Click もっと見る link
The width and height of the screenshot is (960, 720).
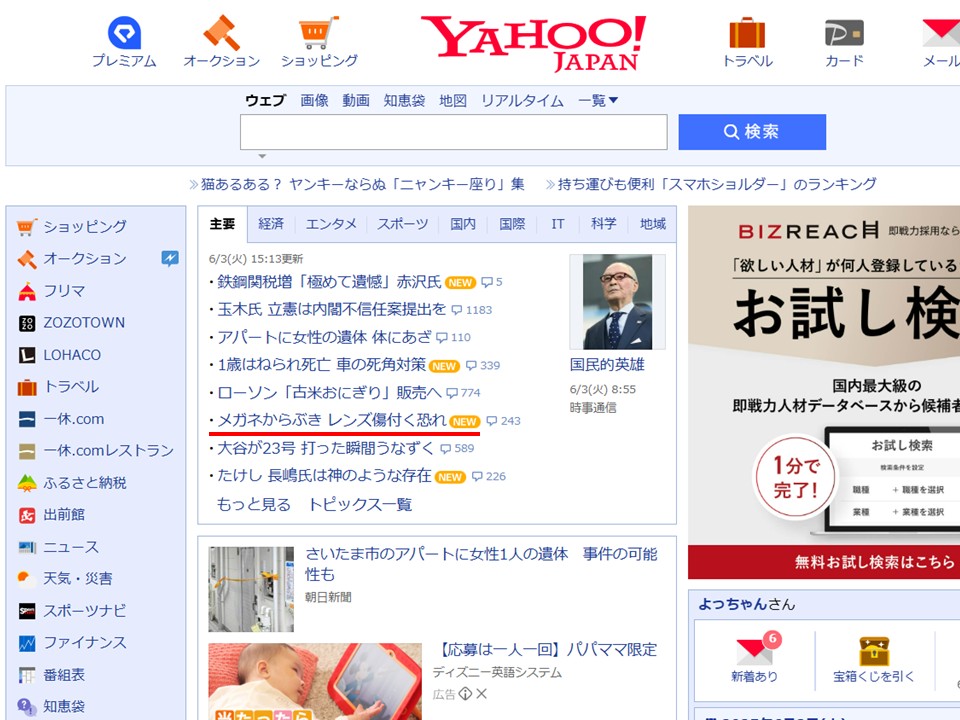(253, 504)
